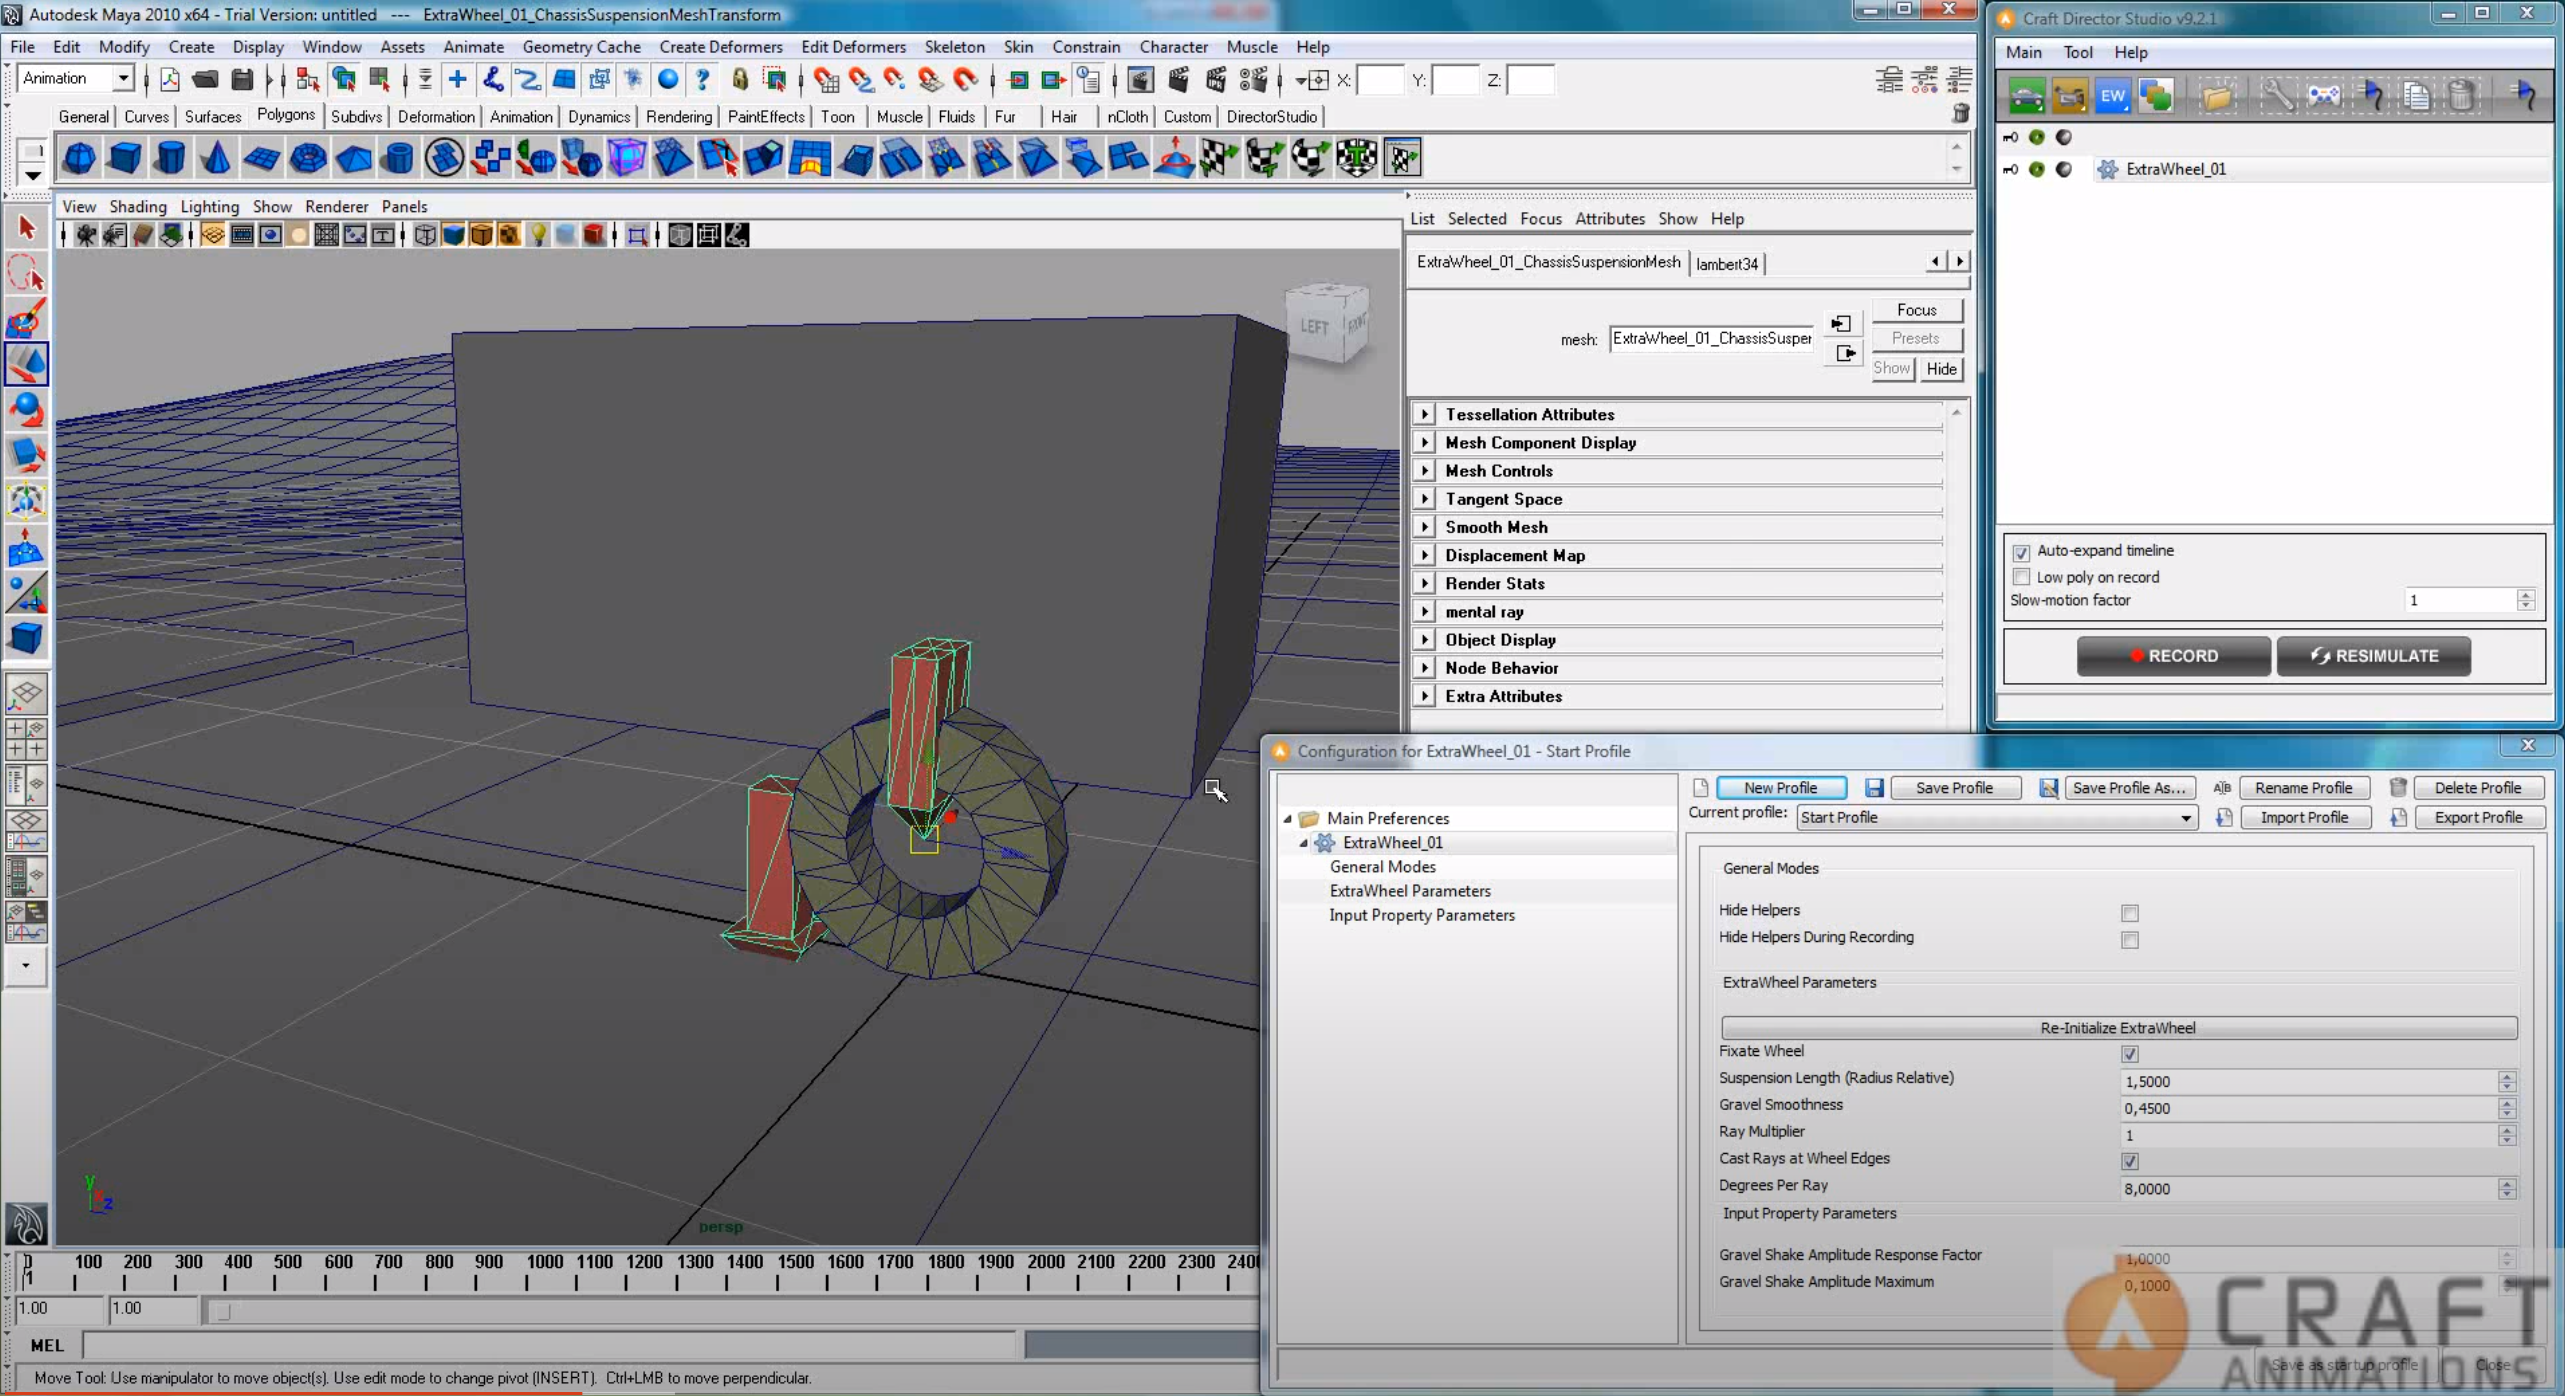Select the Rotate tool in the toolbox
This screenshot has width=2565, height=1396.
[26, 409]
